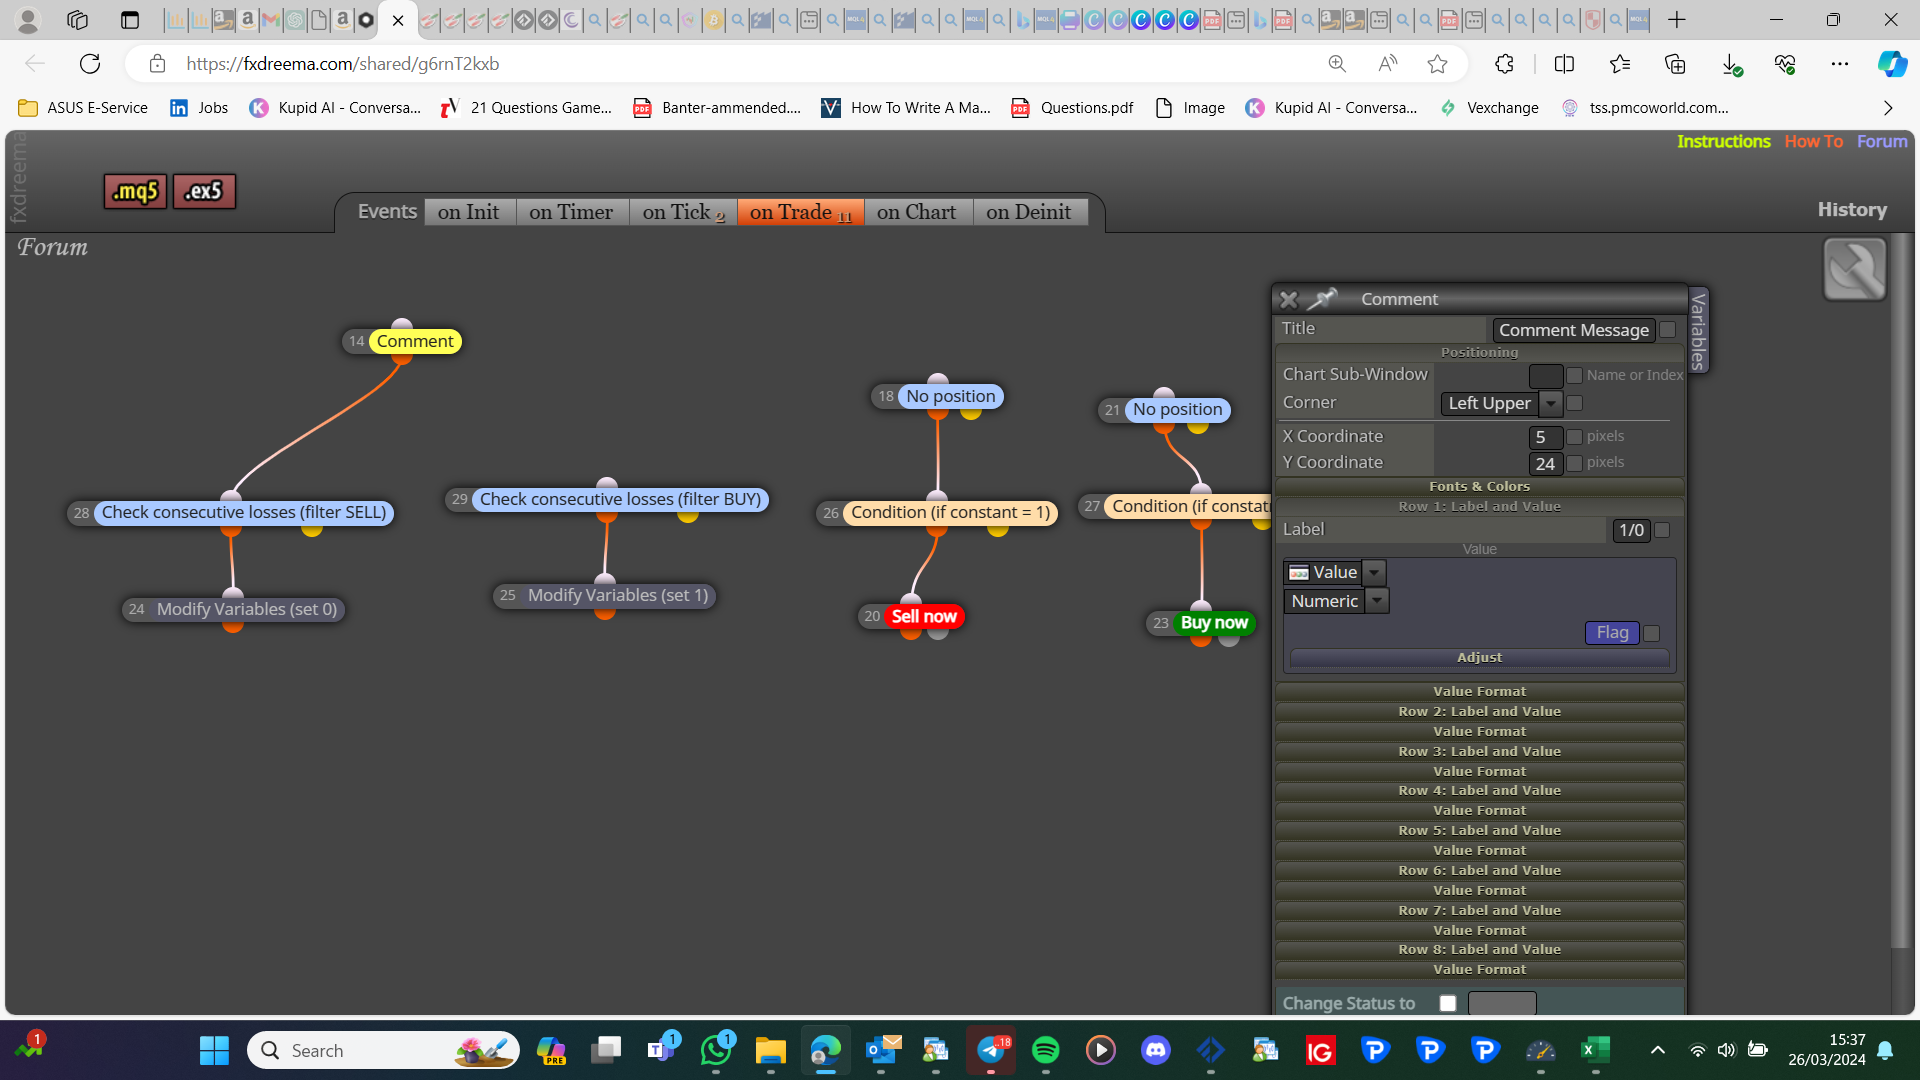This screenshot has height=1080, width=1920.
Task: Switch to the on Tick event tab
Action: [683, 212]
